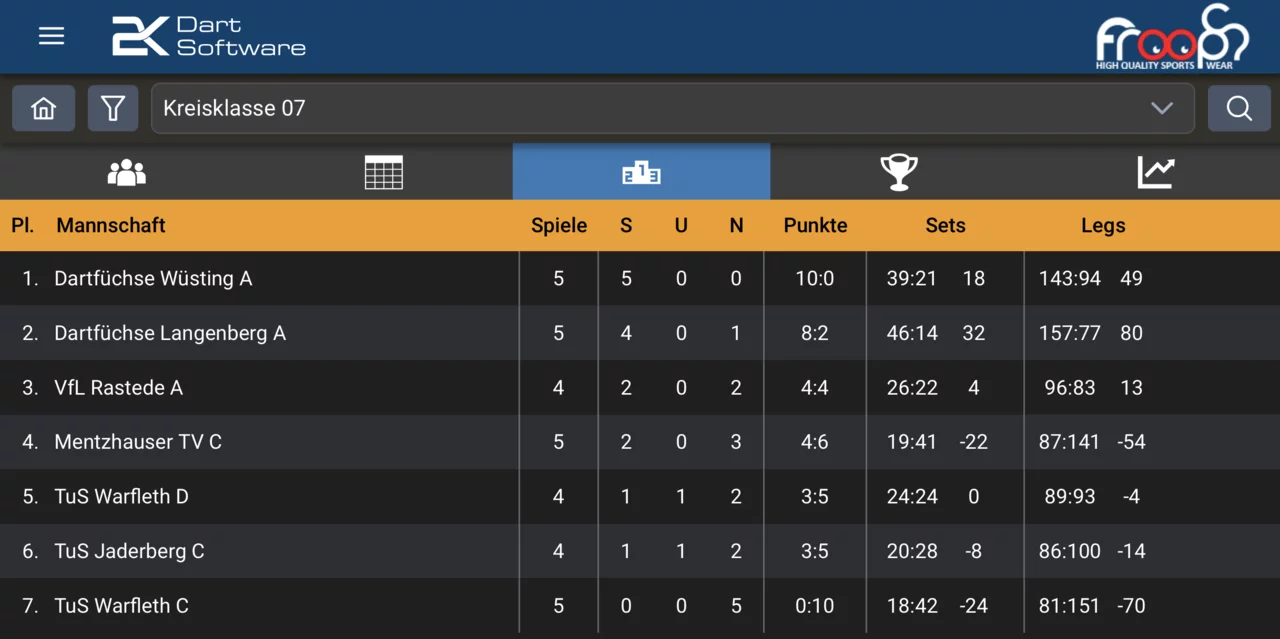This screenshot has height=639, width=1280.
Task: Open the hamburger navigation menu
Action: (x=51, y=36)
